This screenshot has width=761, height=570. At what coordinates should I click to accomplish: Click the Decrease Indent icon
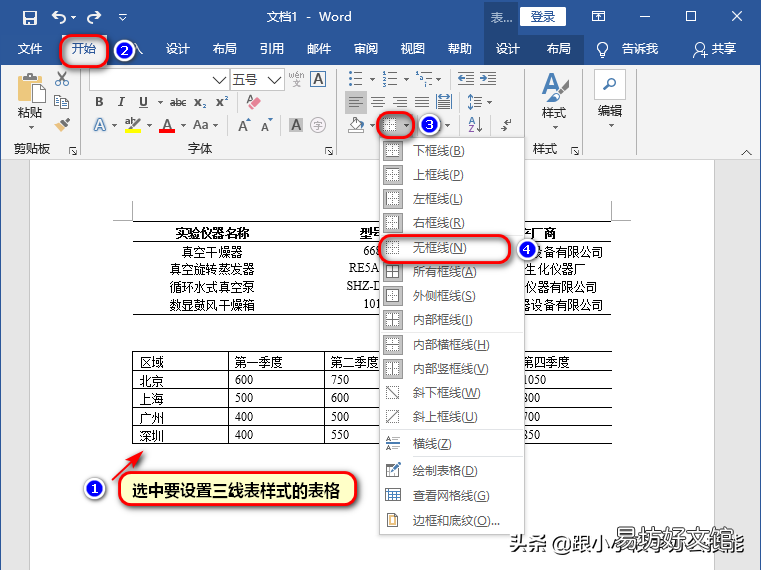pos(466,79)
